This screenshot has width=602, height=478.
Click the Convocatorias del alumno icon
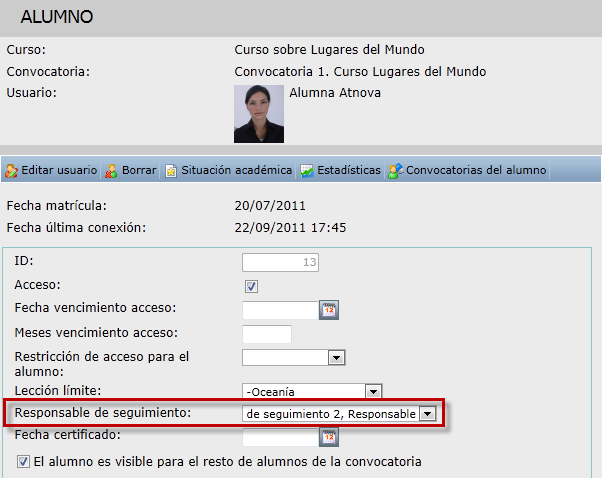(x=395, y=171)
